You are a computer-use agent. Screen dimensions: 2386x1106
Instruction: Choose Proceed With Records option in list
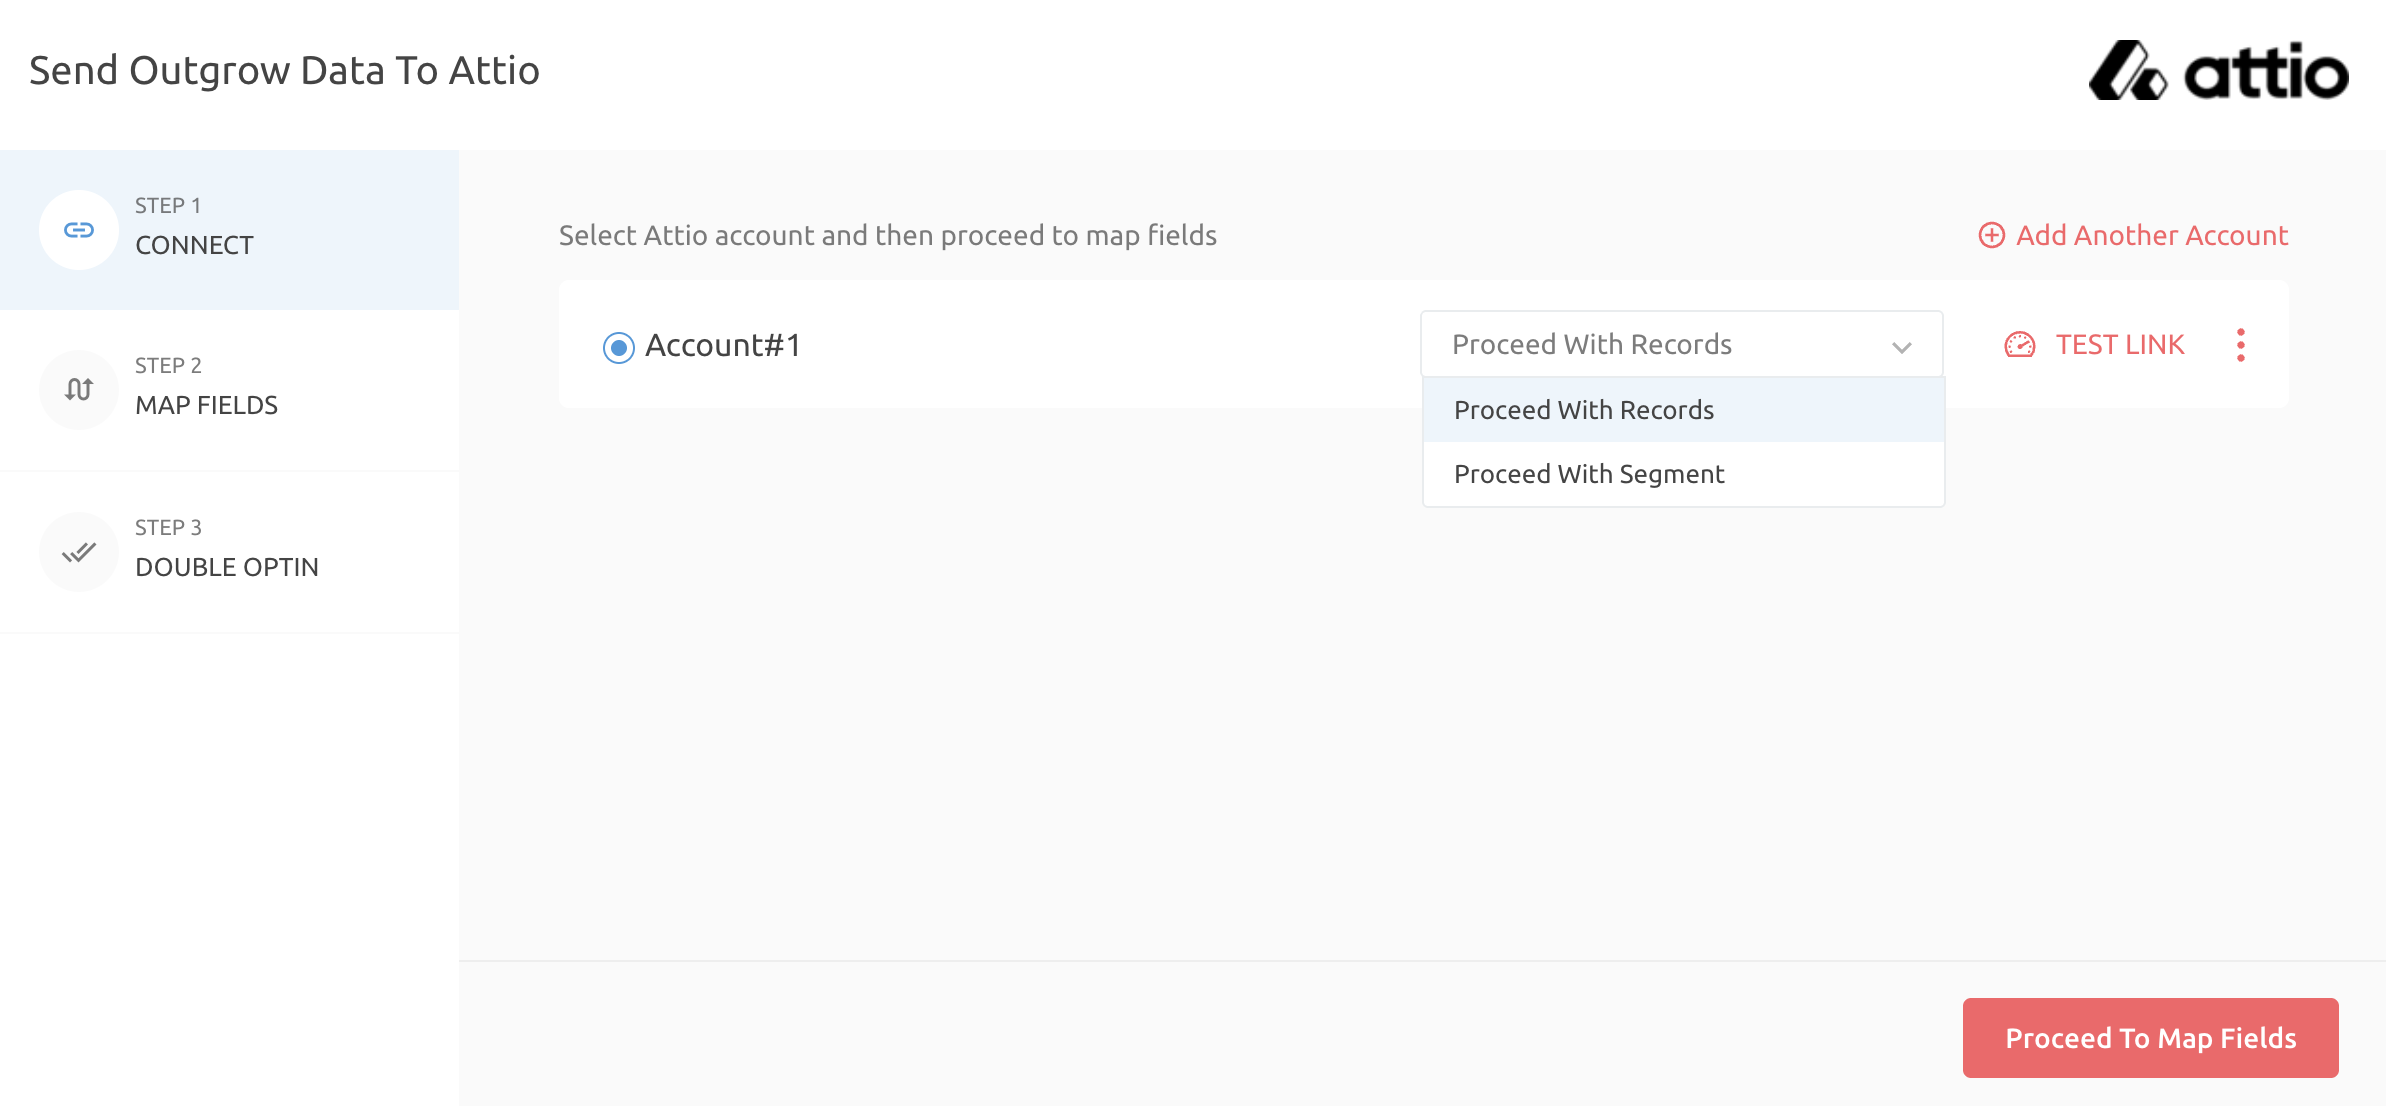click(x=1583, y=410)
